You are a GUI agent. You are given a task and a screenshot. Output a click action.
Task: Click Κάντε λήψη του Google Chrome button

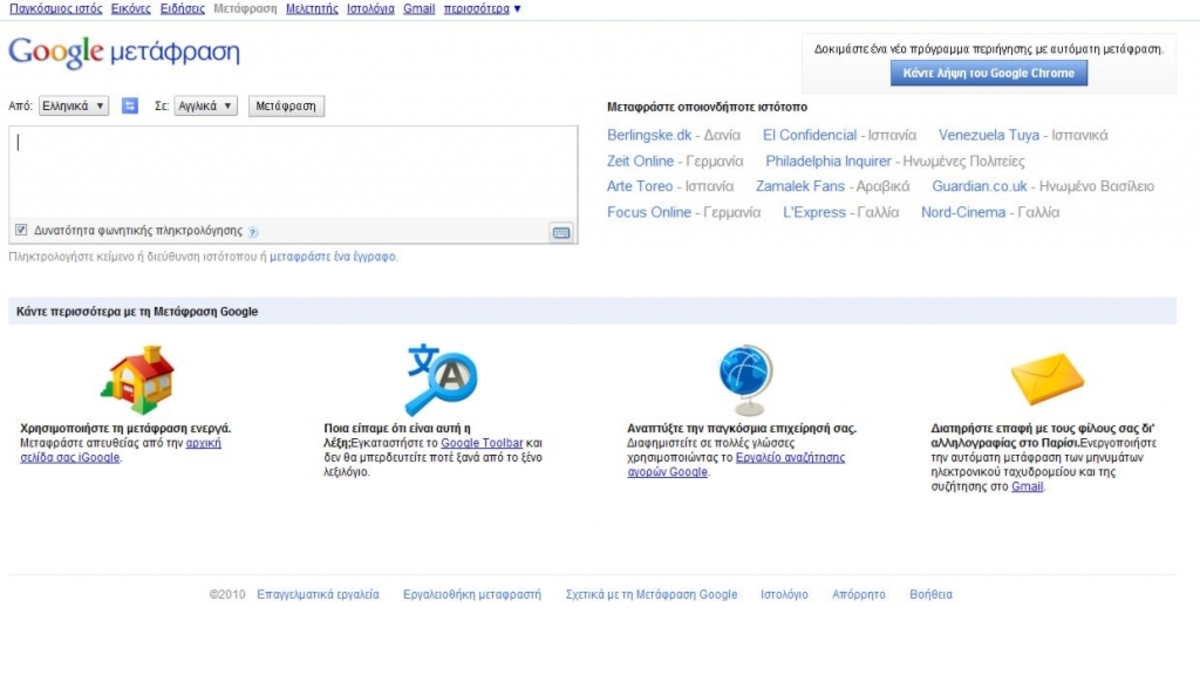tap(989, 73)
